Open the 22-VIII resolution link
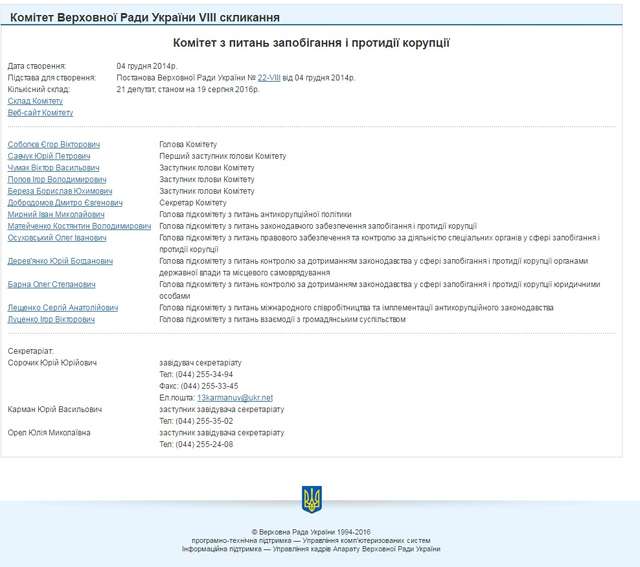Screen dimensions: 640x567 (269, 78)
